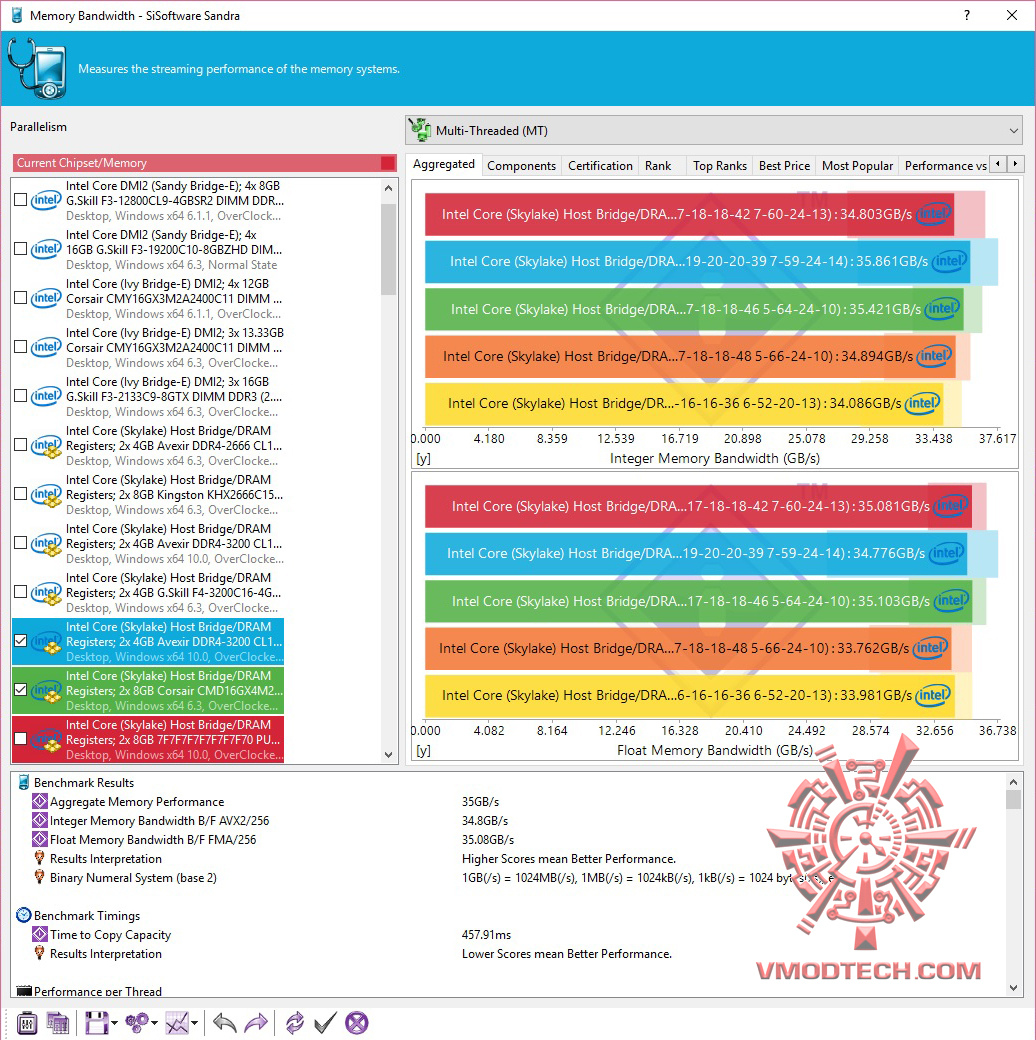Click the 457.91ms timing value
The width and height of the screenshot is (1036, 1040).
[486, 935]
